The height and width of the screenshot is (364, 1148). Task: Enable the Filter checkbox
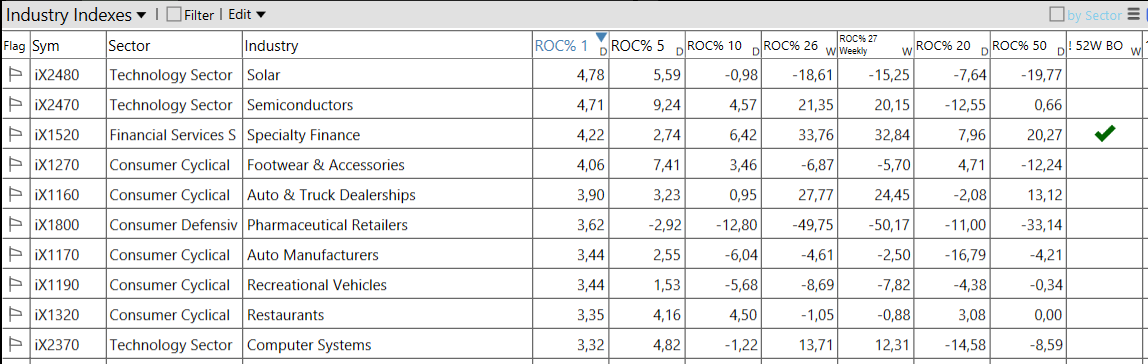[174, 14]
